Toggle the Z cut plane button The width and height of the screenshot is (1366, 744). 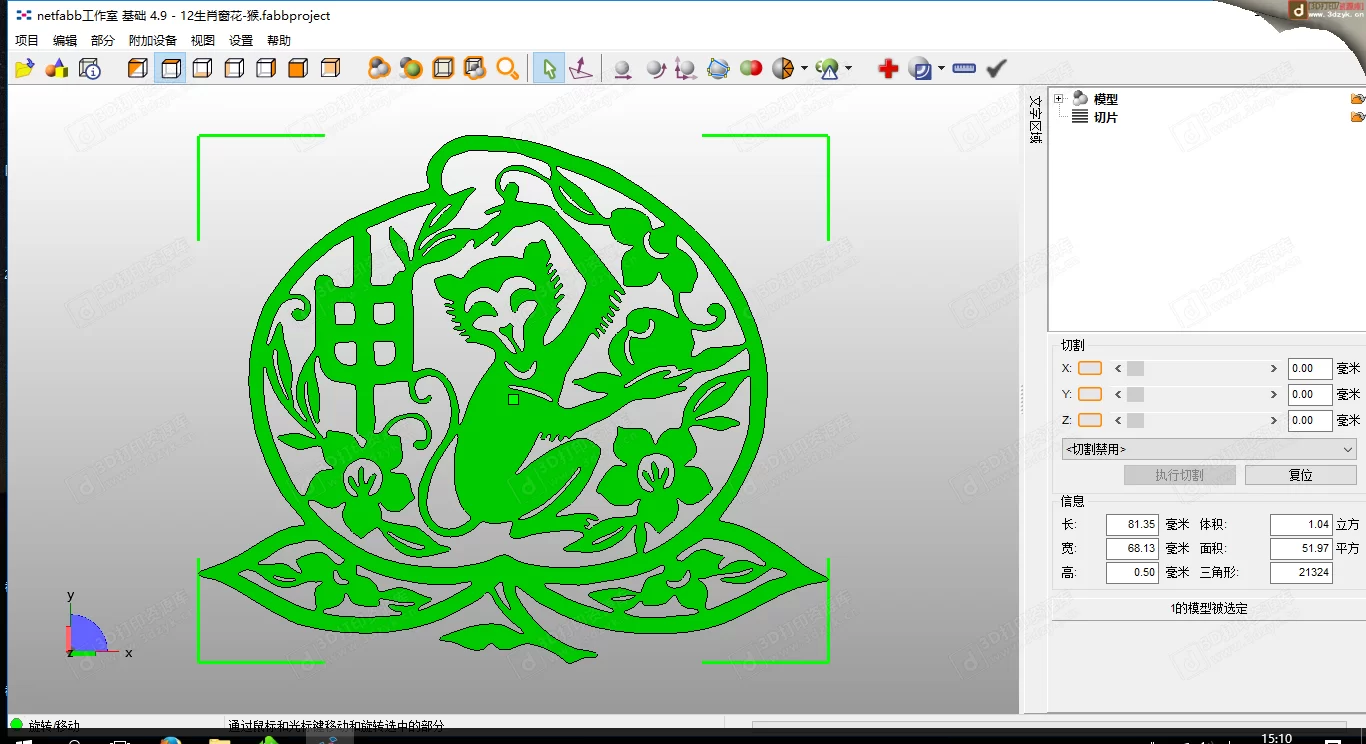1090,420
